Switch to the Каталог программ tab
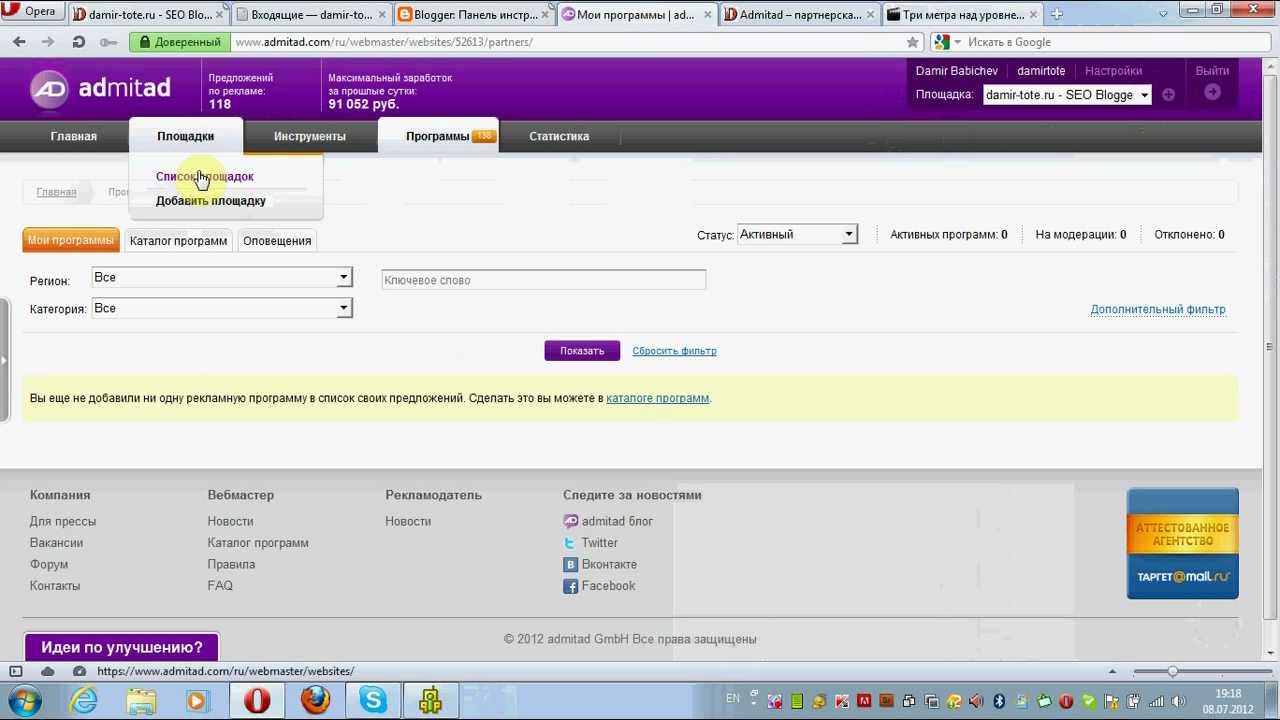Image resolution: width=1280 pixels, height=720 pixels. [x=178, y=241]
